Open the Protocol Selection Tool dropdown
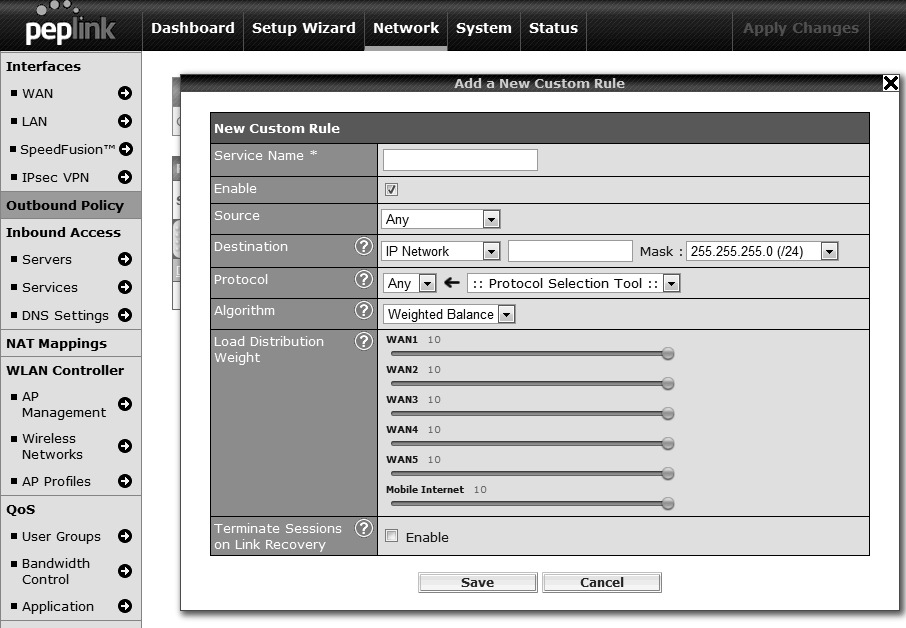 point(573,283)
